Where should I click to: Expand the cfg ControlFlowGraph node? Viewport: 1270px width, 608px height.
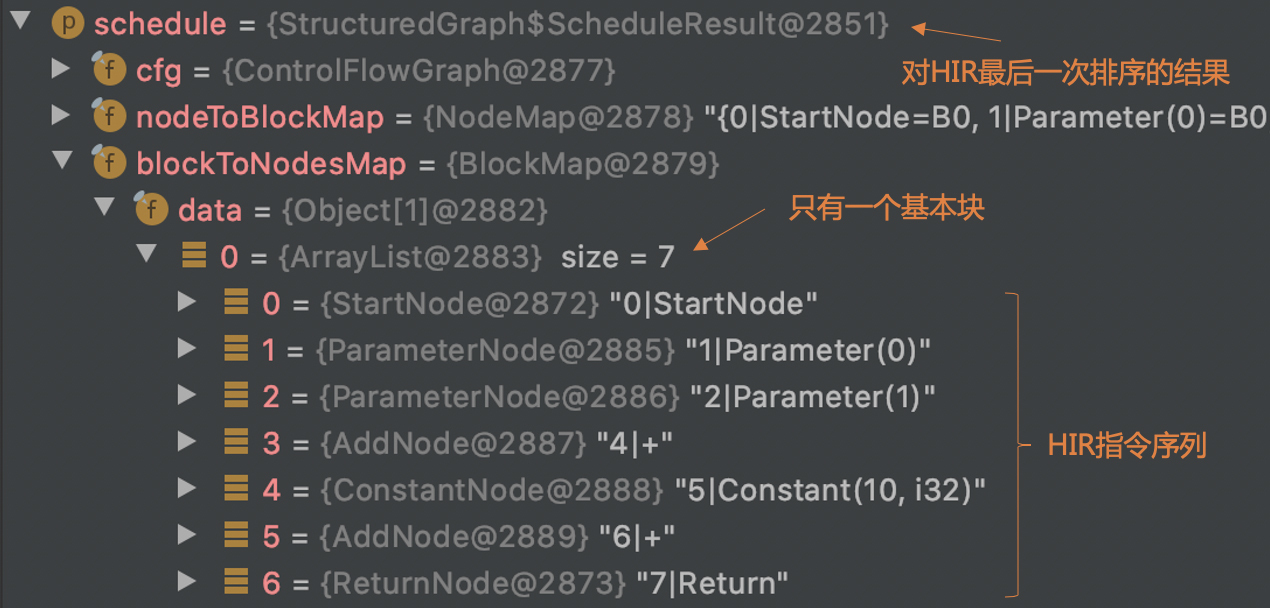(61, 69)
